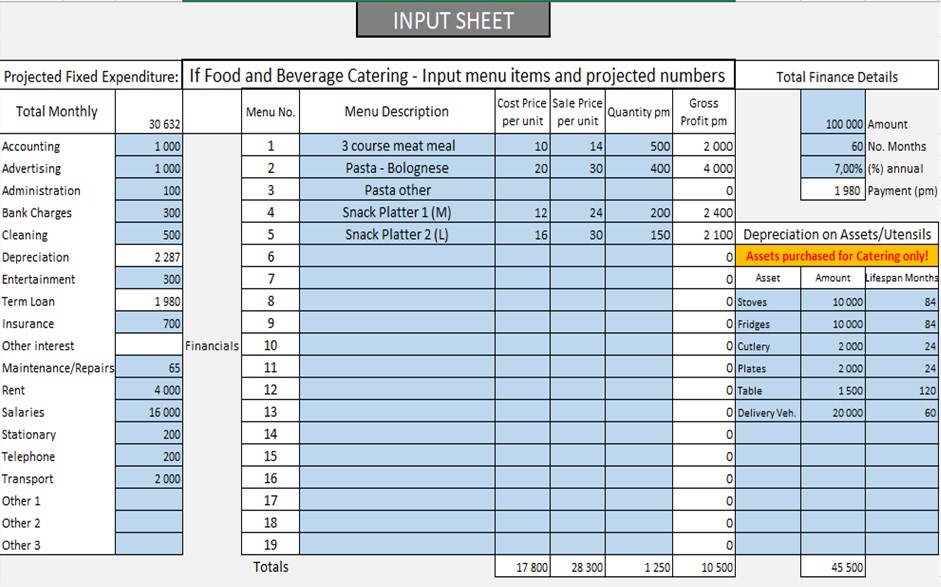This screenshot has height=587, width=941.
Task: Click the Payment (pm) value 1 980
Action: (833, 190)
